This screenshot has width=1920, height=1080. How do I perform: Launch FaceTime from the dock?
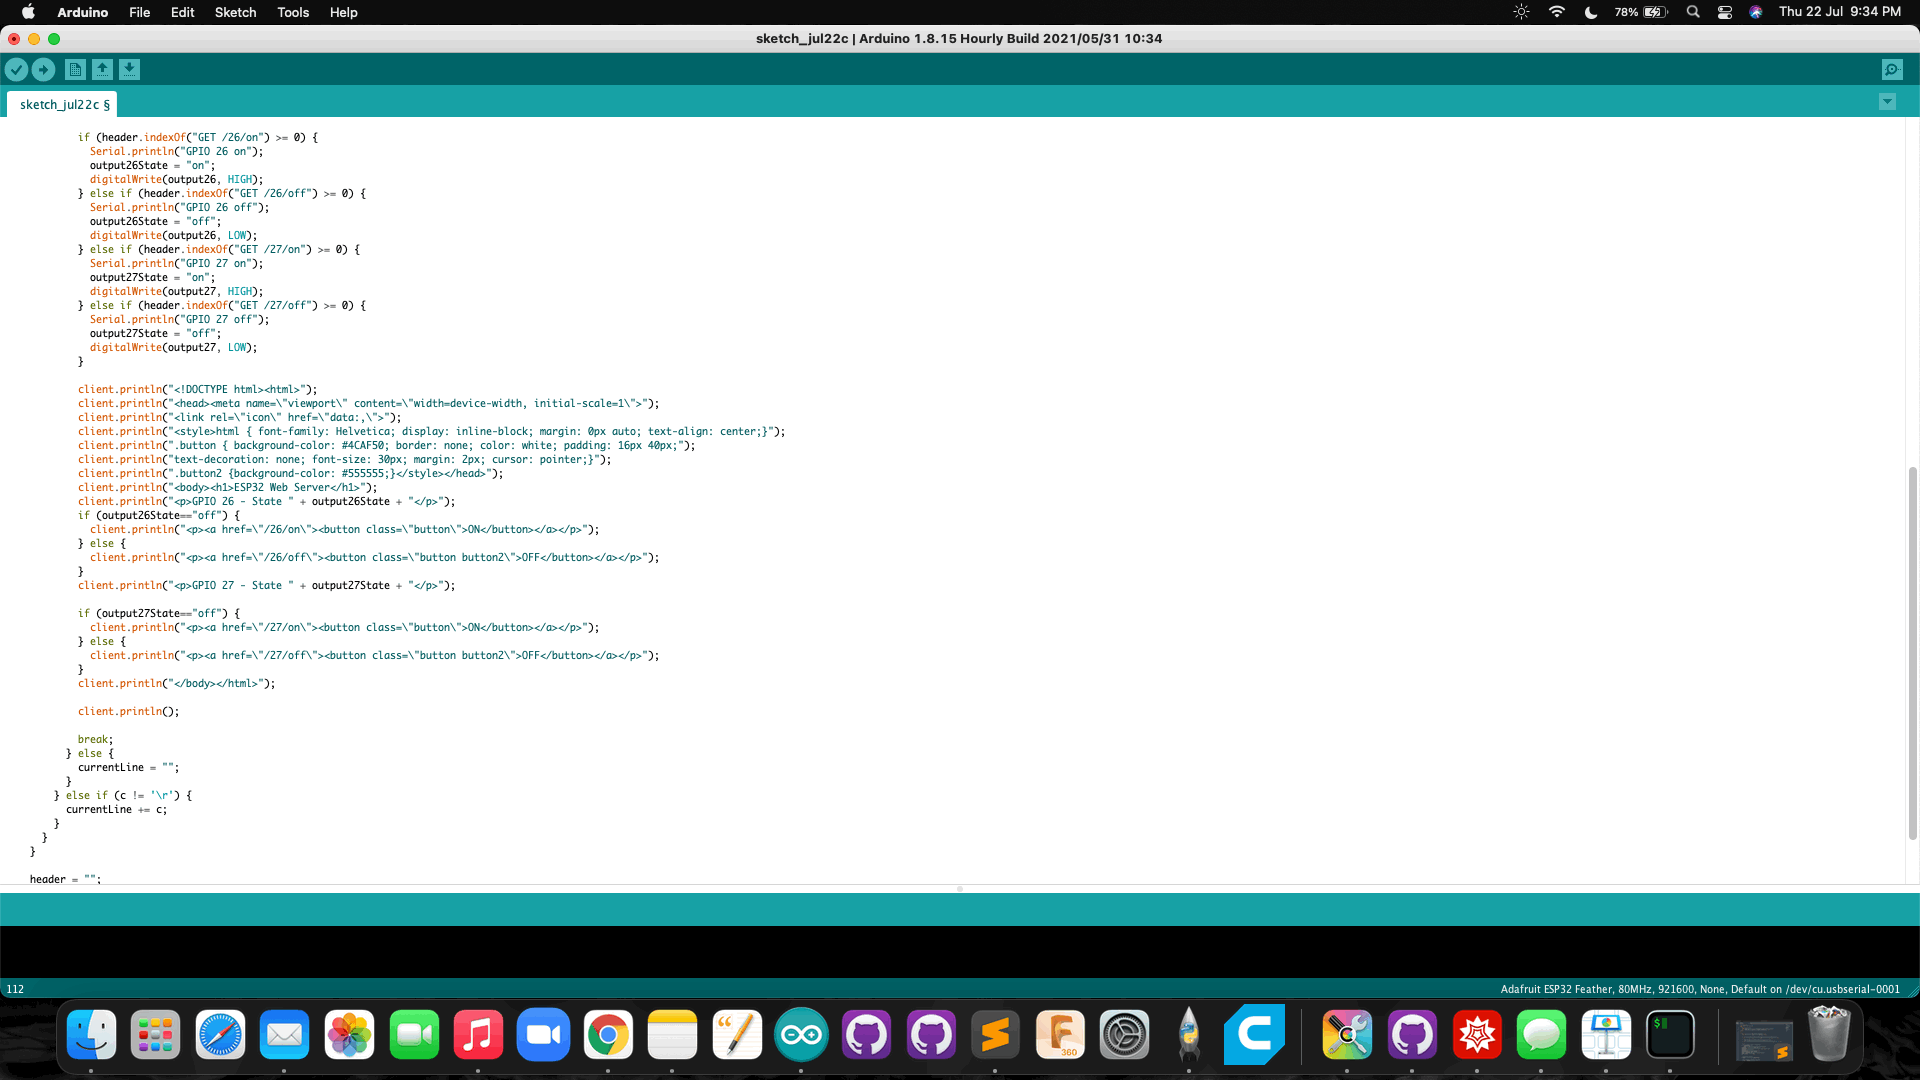(414, 1034)
